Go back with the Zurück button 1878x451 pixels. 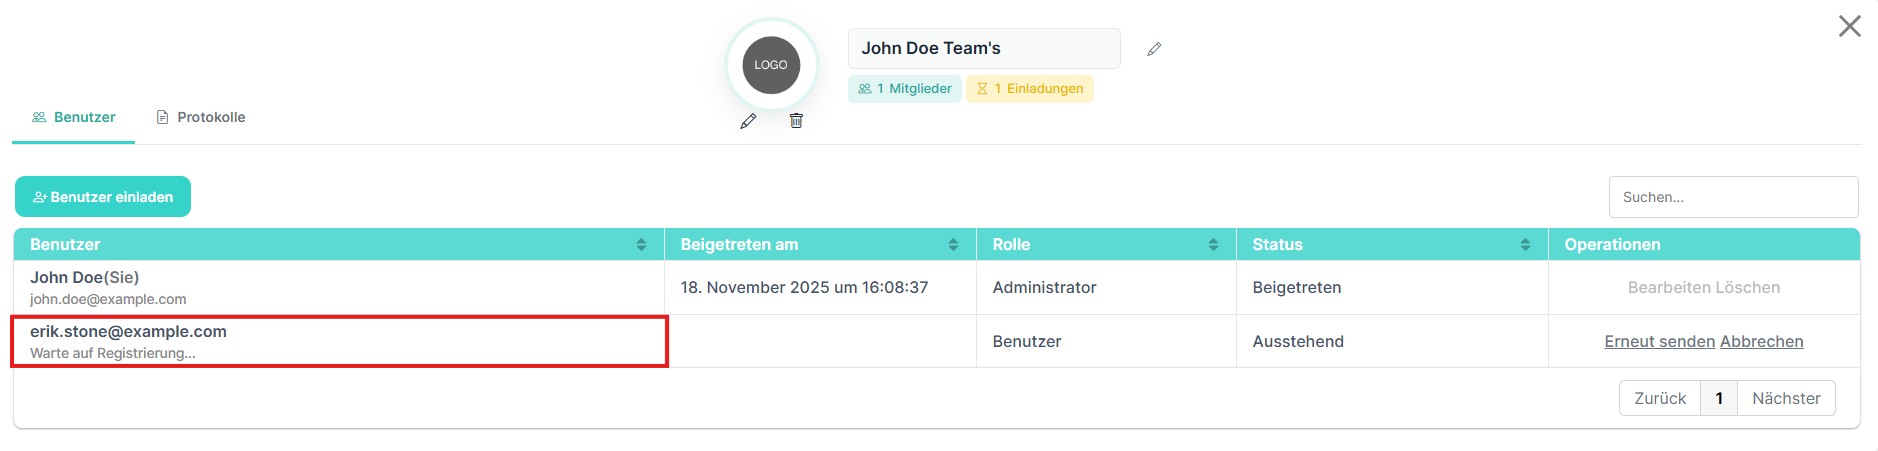click(1660, 398)
